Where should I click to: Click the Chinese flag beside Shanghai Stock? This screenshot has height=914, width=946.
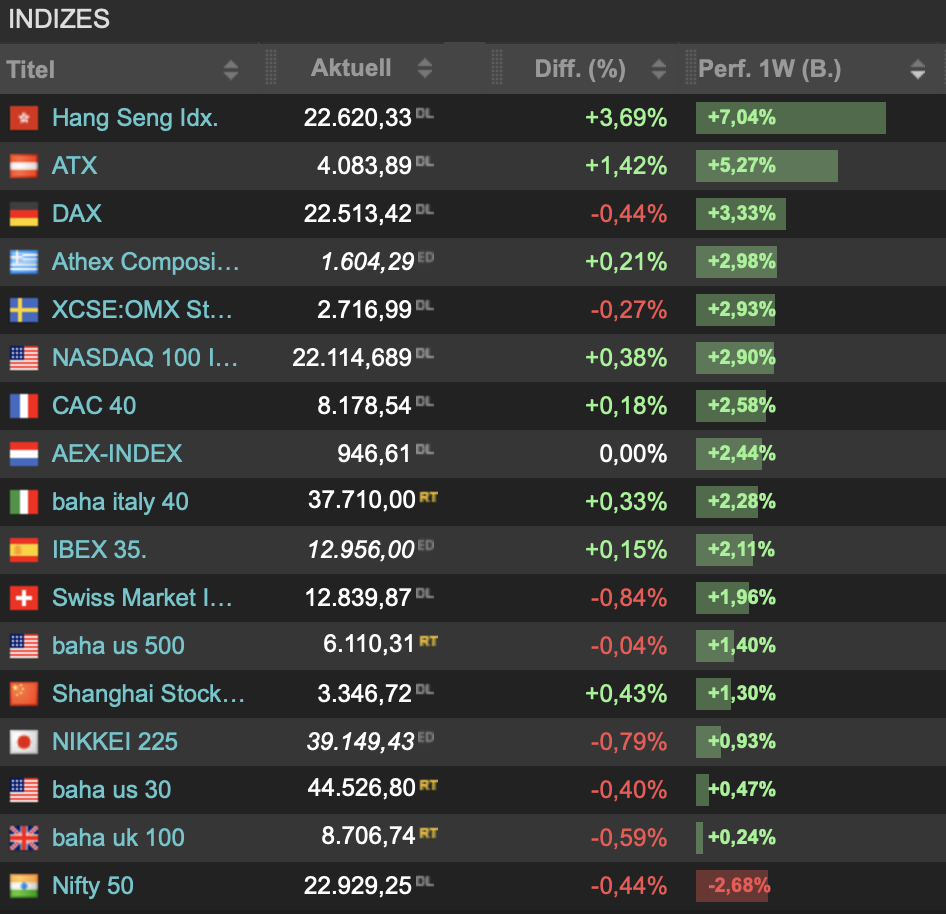pos(24,694)
